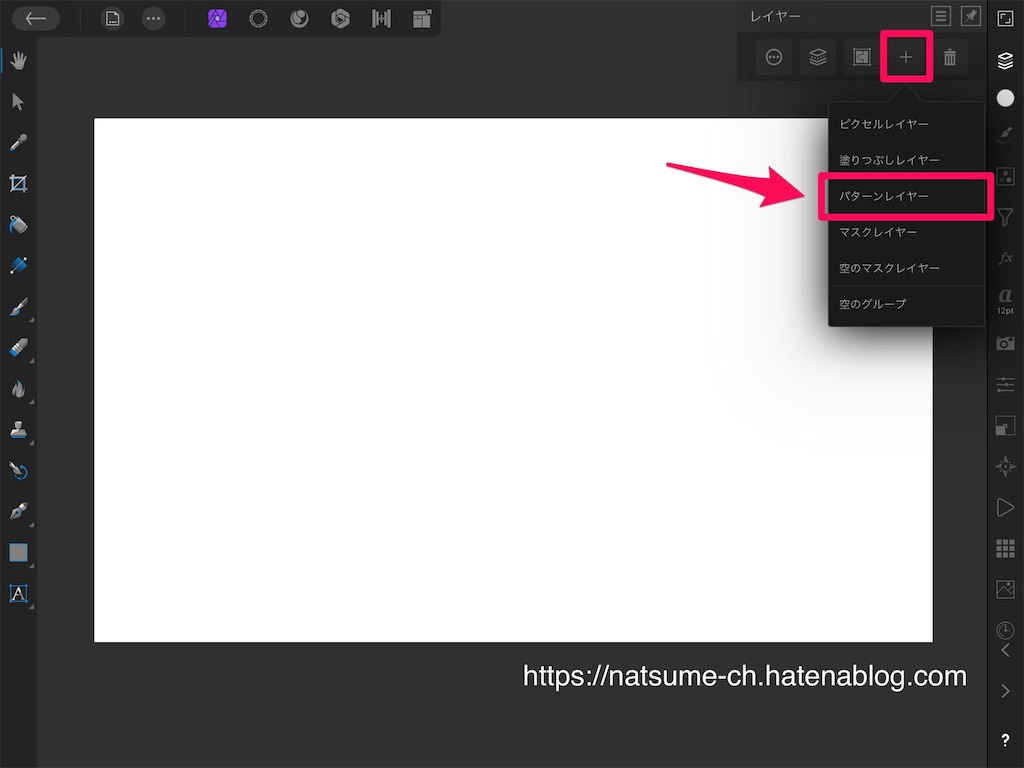This screenshot has height=768, width=1024.
Task: Select the Frame Text tool
Action: click(x=18, y=593)
